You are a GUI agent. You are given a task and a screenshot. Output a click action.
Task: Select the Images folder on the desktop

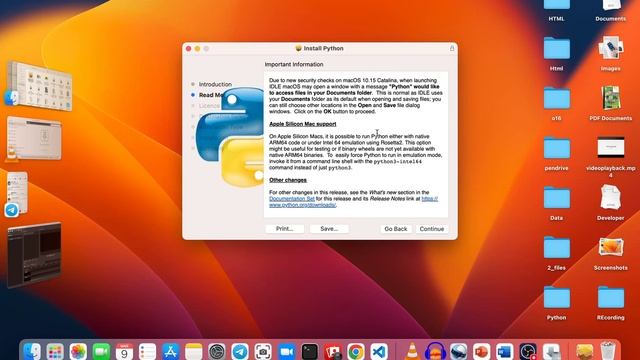coord(611,49)
